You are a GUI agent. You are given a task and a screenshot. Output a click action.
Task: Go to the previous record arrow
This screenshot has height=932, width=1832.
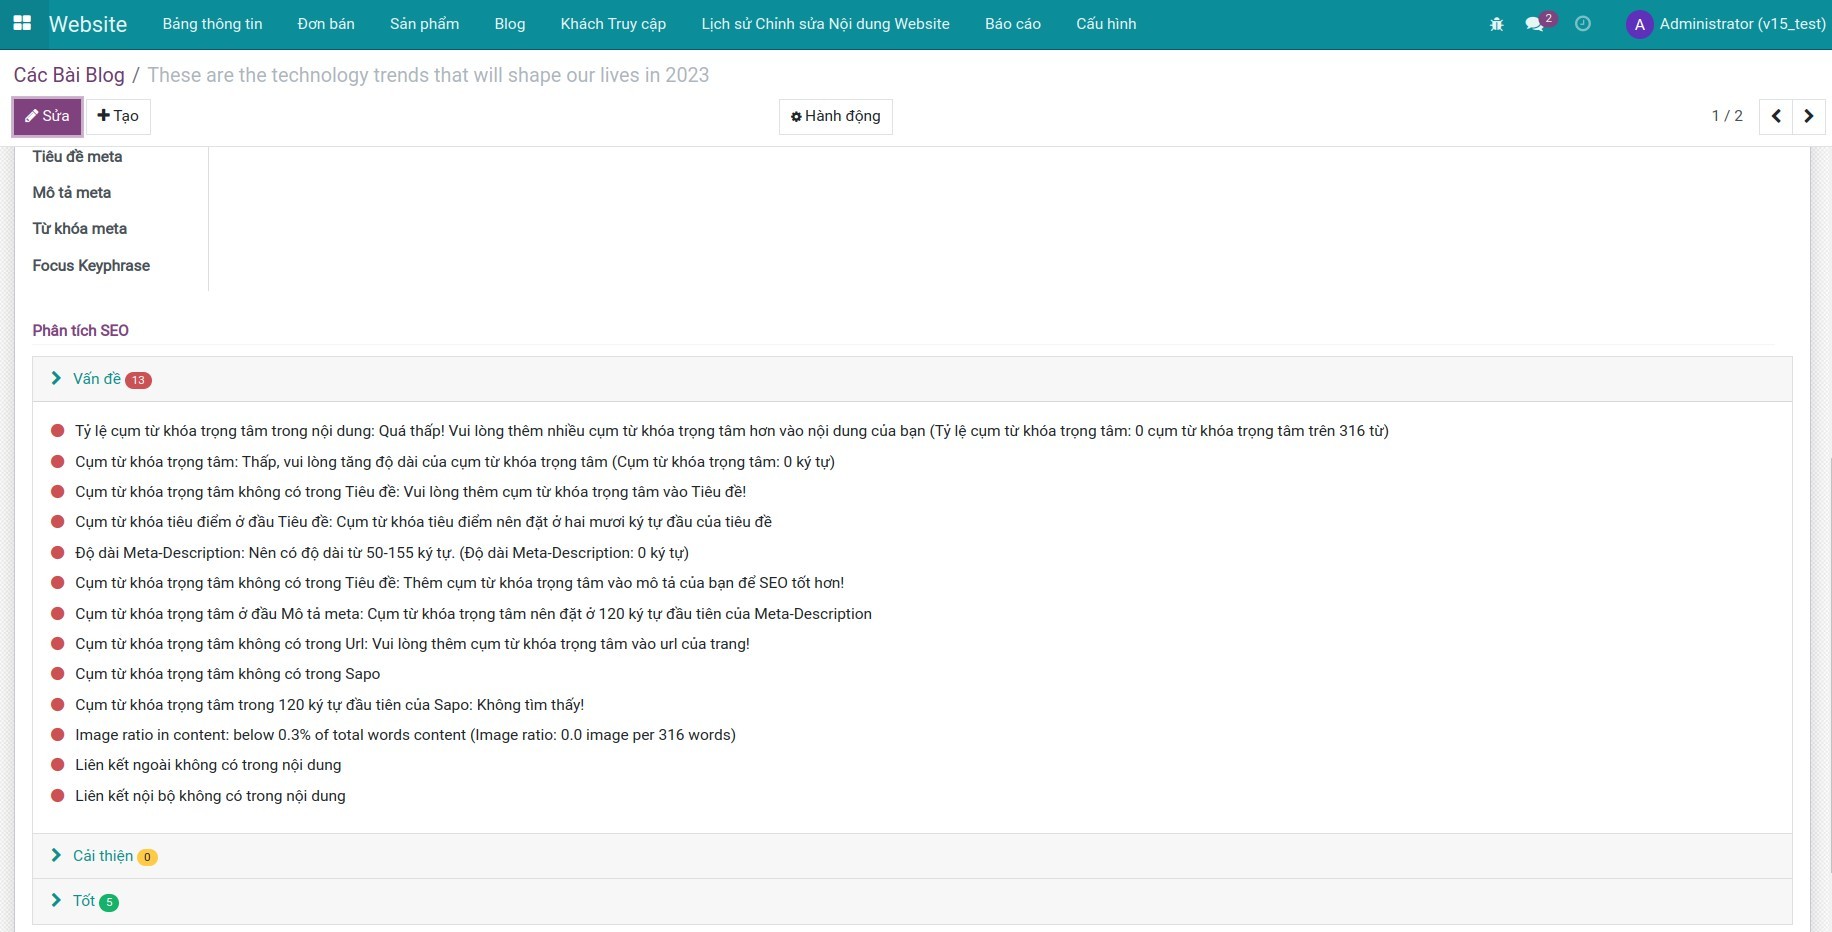point(1775,116)
